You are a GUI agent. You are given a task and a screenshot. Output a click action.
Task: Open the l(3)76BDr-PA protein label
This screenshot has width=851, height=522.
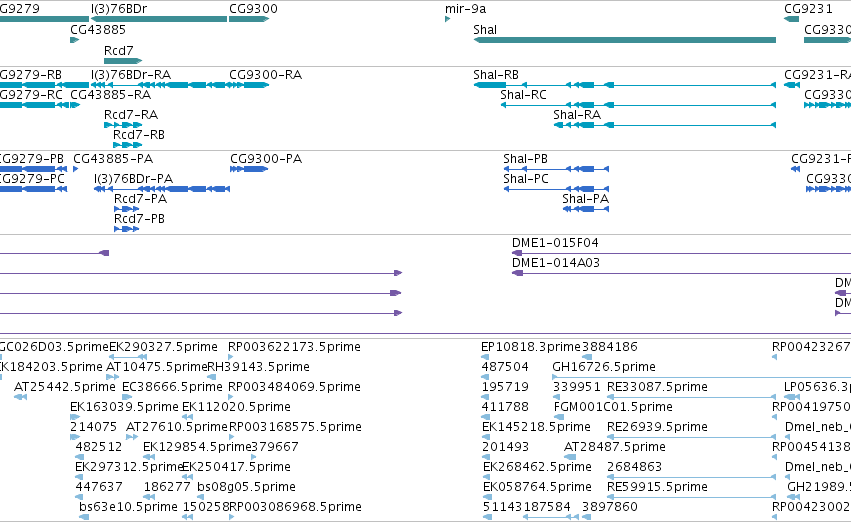(x=134, y=179)
